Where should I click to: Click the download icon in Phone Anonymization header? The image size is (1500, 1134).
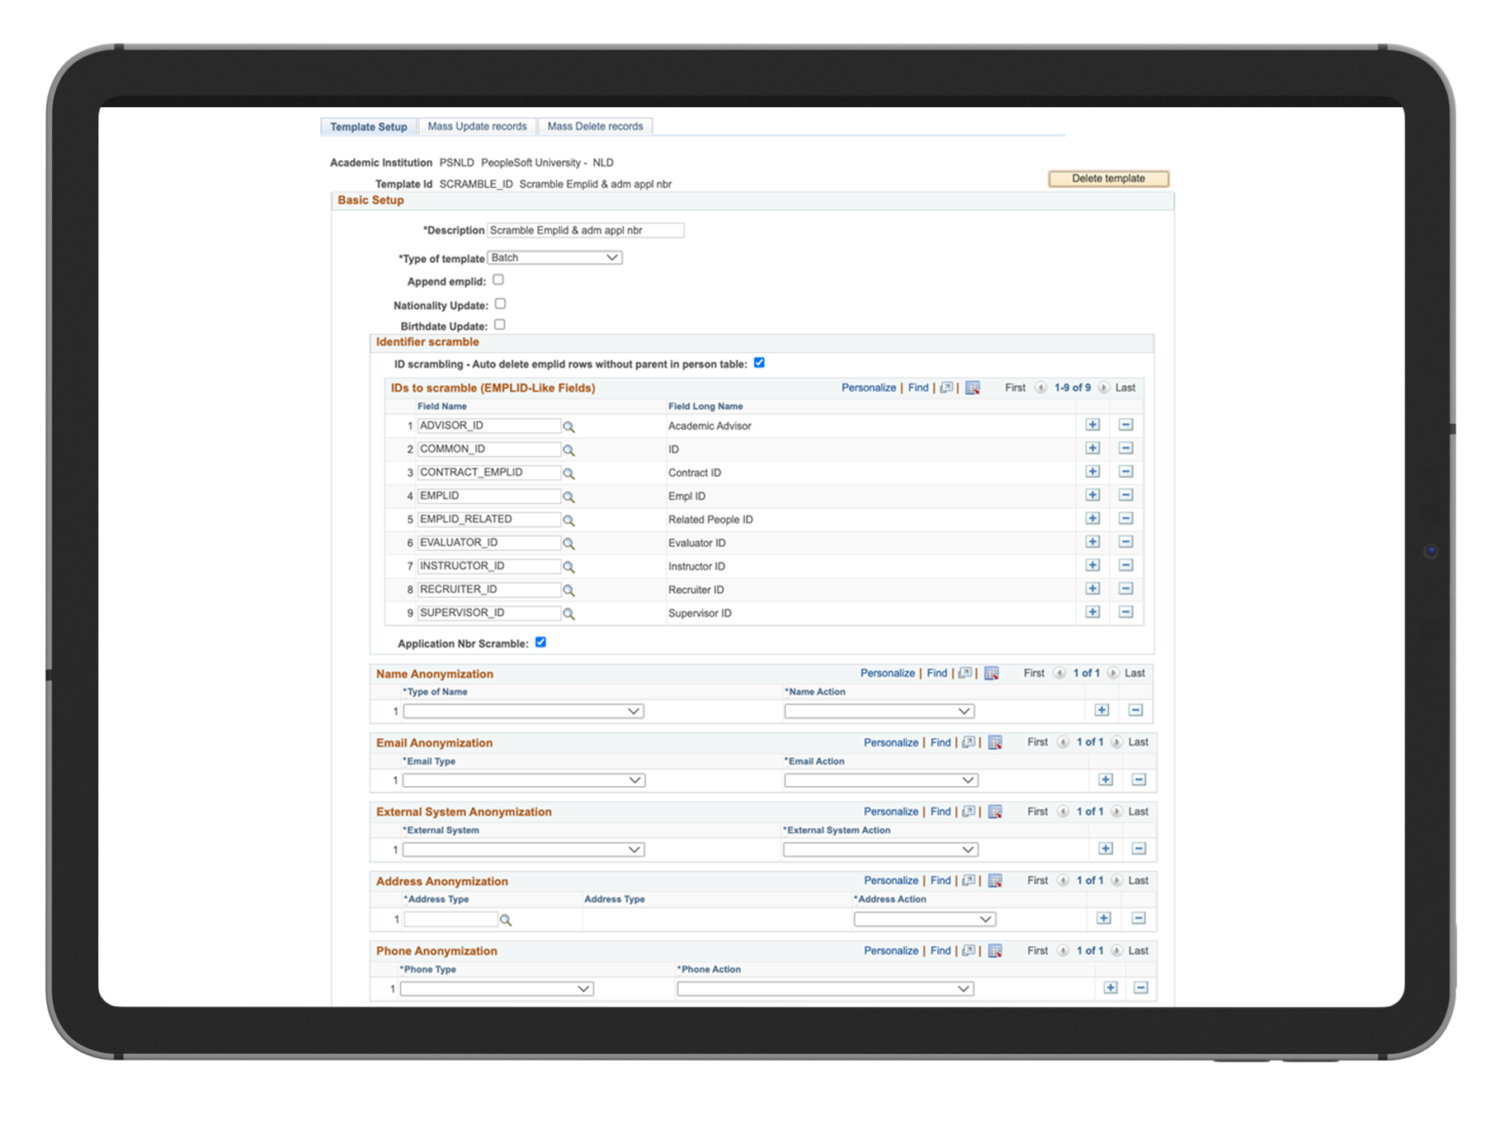tap(995, 951)
